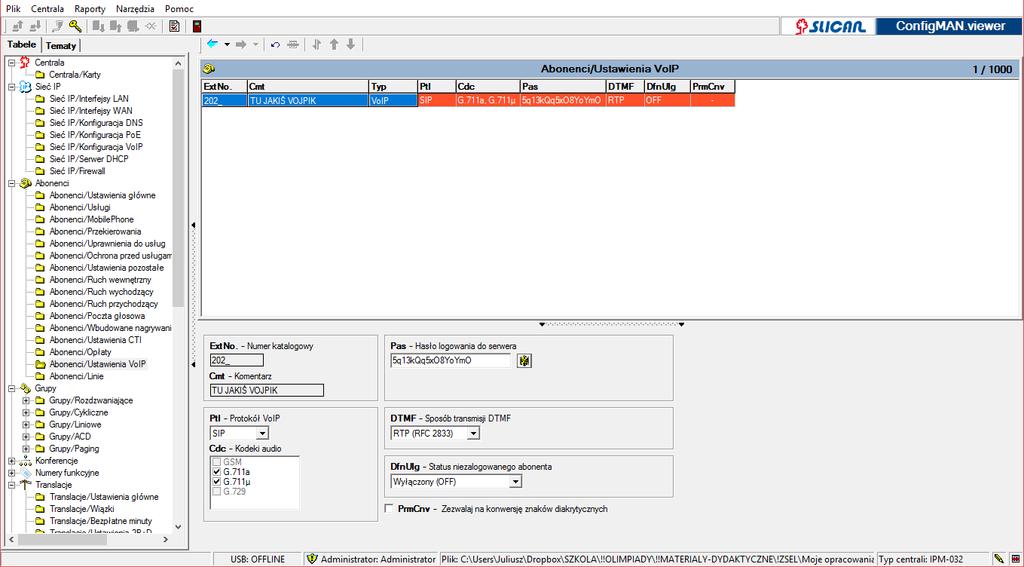Enable PrmCnv diacritic conversion checkbox
Image resolution: width=1024 pixels, height=567 pixels.
coord(389,508)
